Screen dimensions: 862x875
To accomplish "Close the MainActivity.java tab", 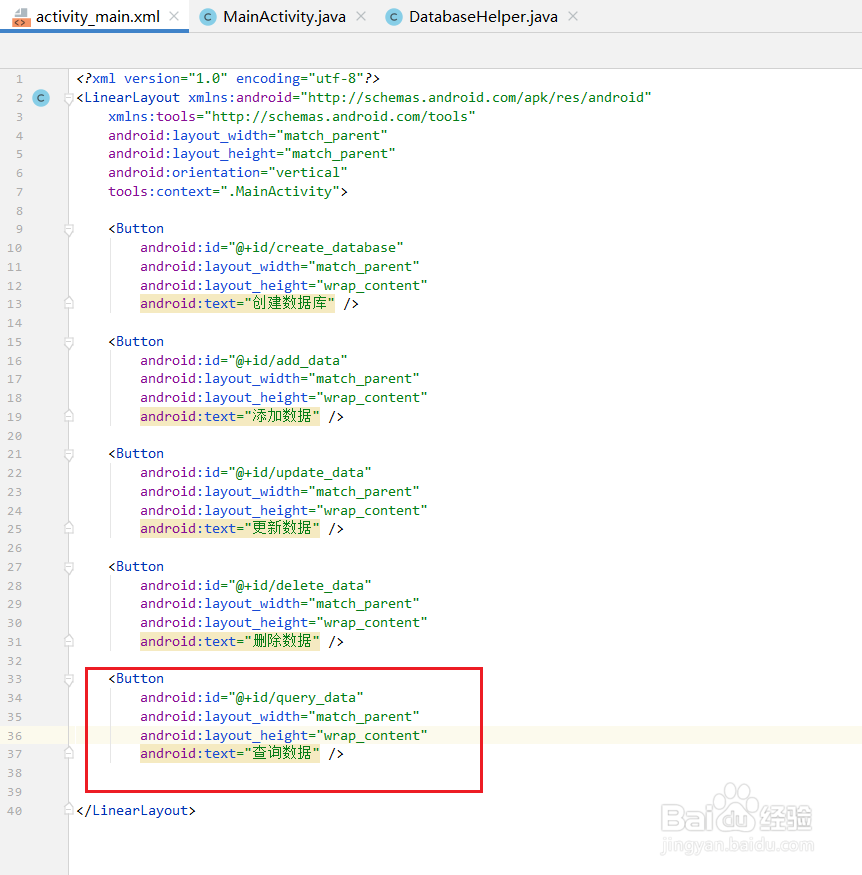I will [361, 17].
